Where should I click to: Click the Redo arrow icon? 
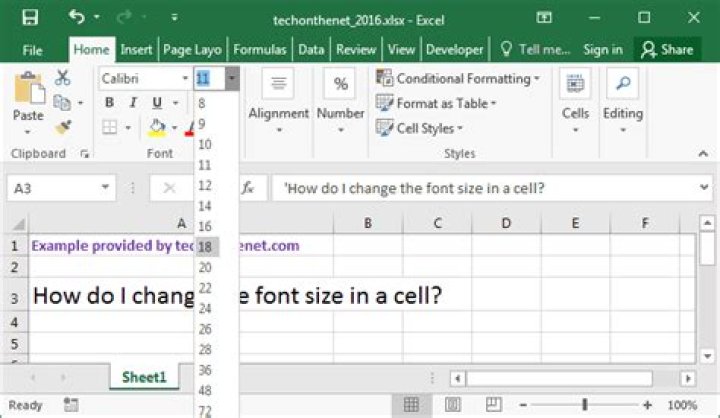(124, 17)
